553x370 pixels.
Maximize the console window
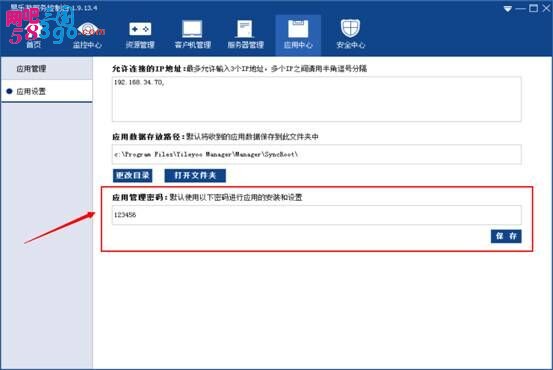coord(533,8)
